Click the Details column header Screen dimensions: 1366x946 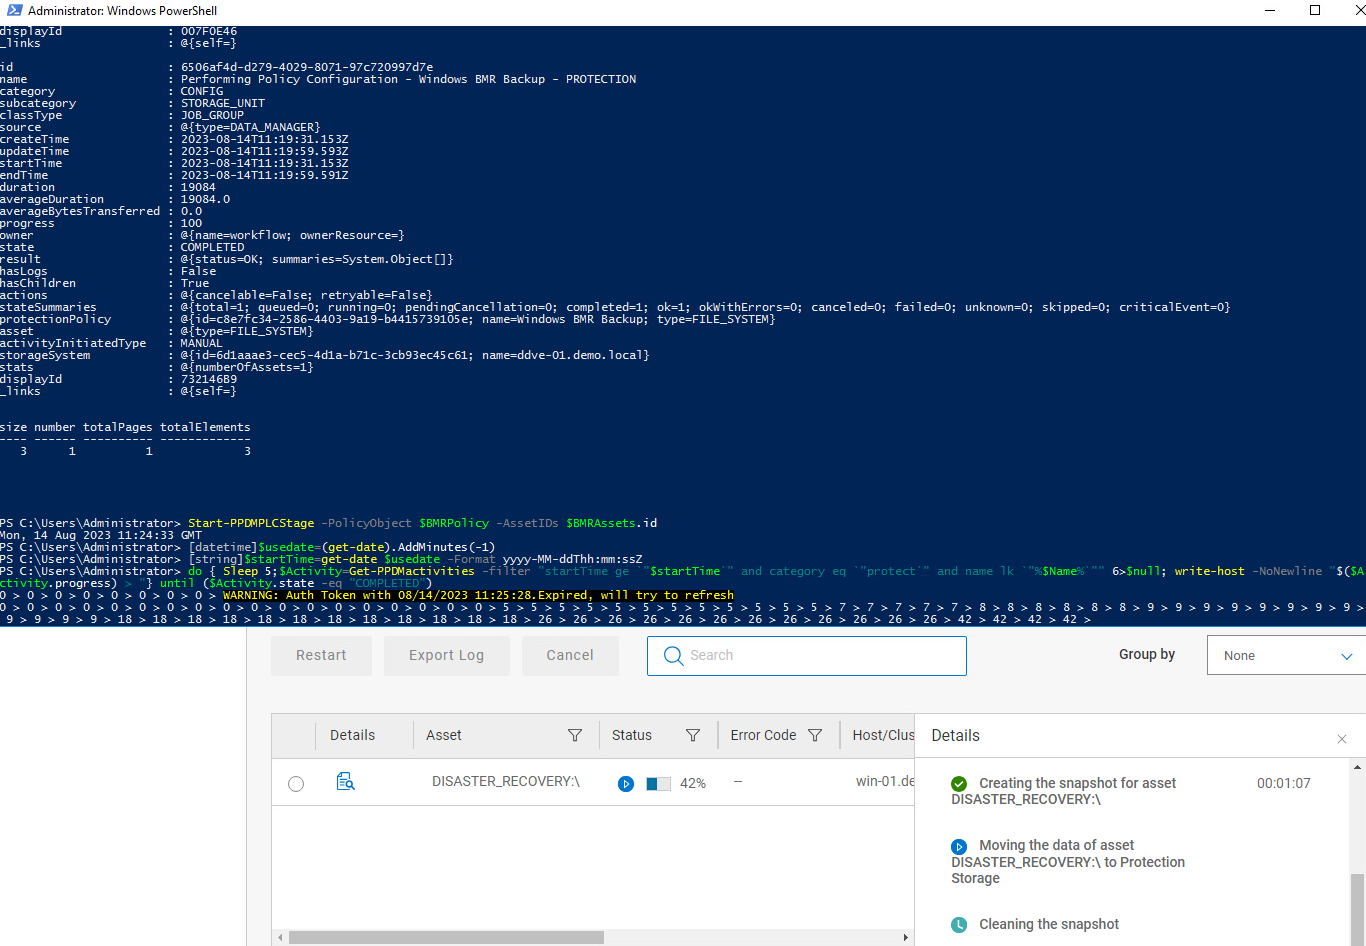352,735
